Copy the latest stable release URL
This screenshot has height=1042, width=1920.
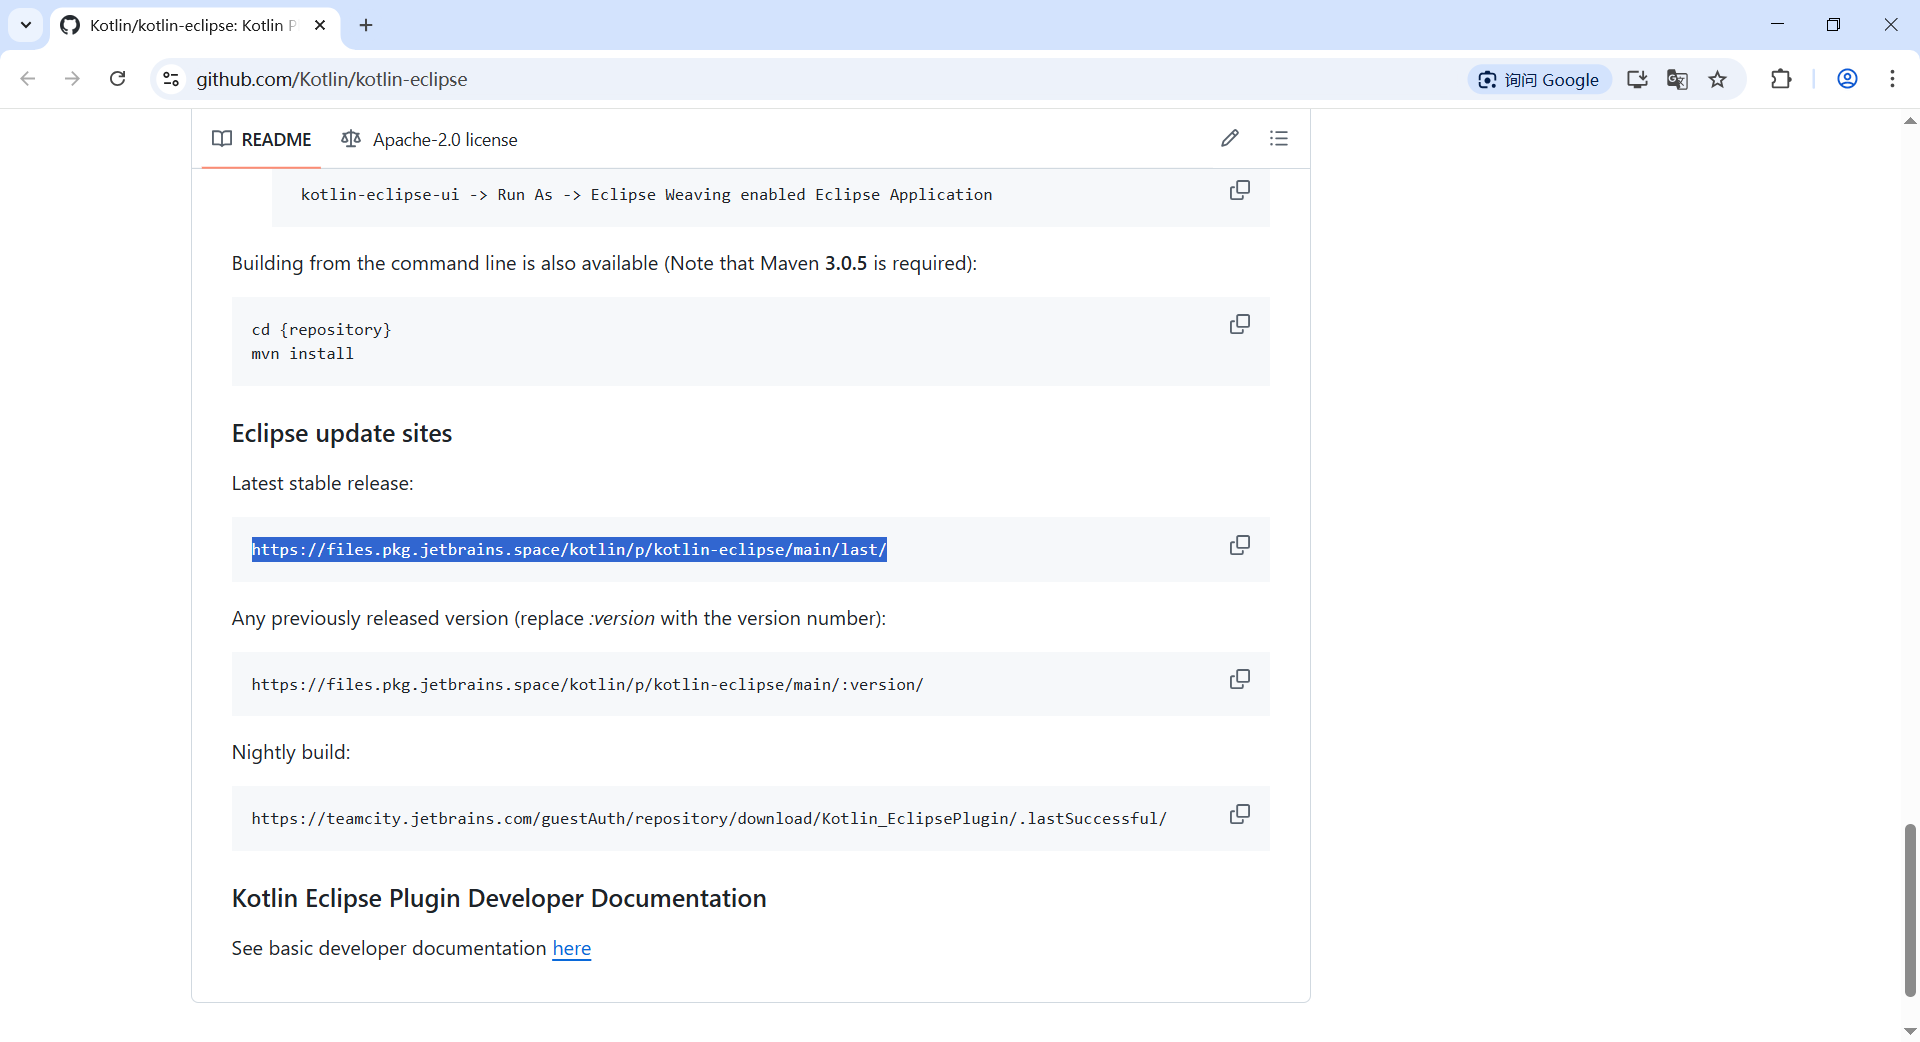[1239, 545]
